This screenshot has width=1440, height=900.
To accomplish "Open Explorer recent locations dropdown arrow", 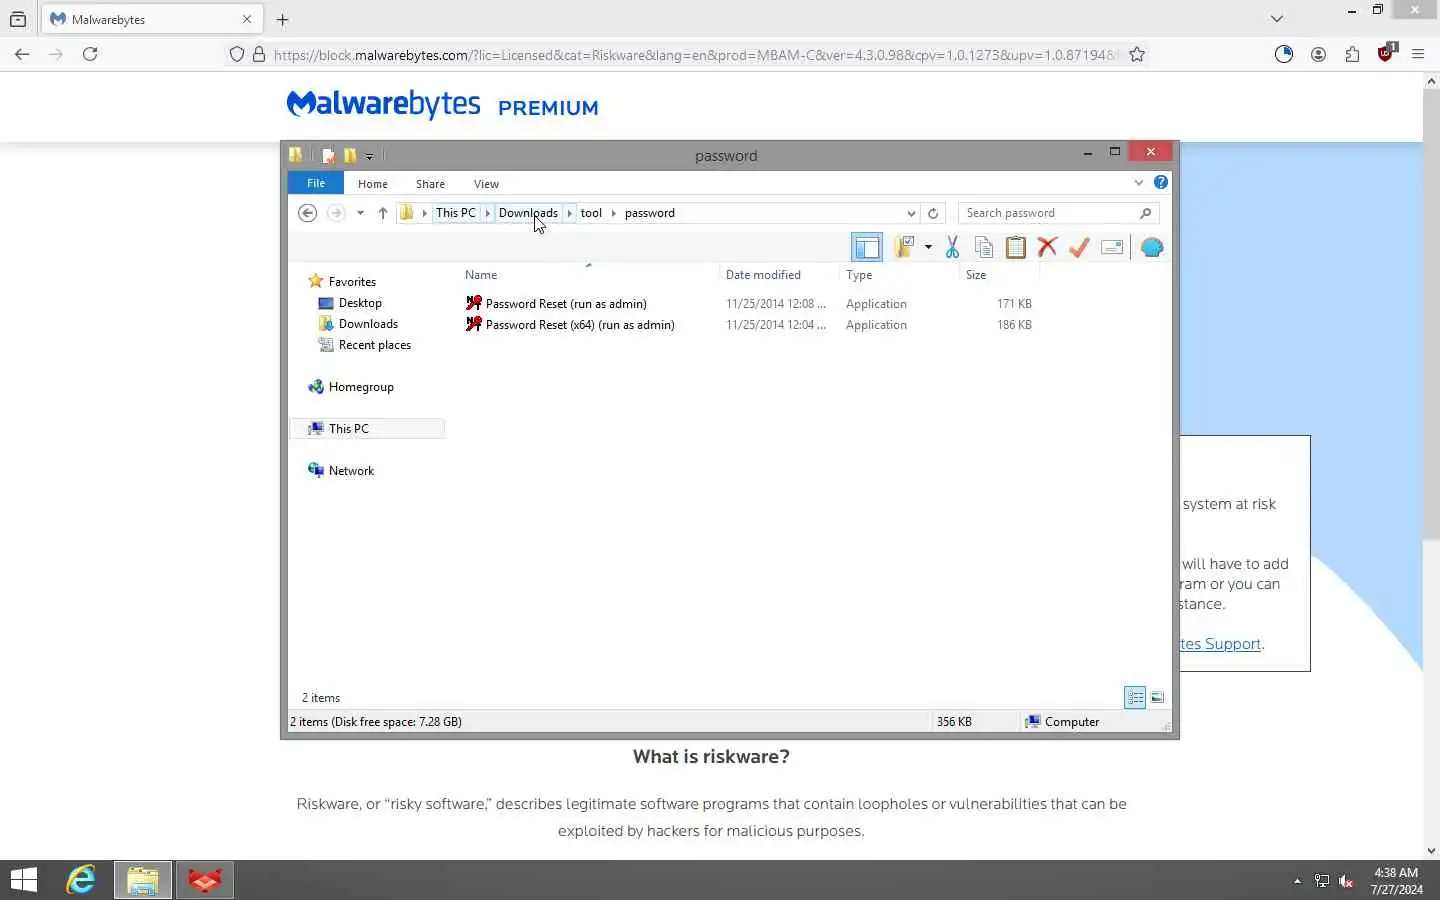I will tap(360, 213).
